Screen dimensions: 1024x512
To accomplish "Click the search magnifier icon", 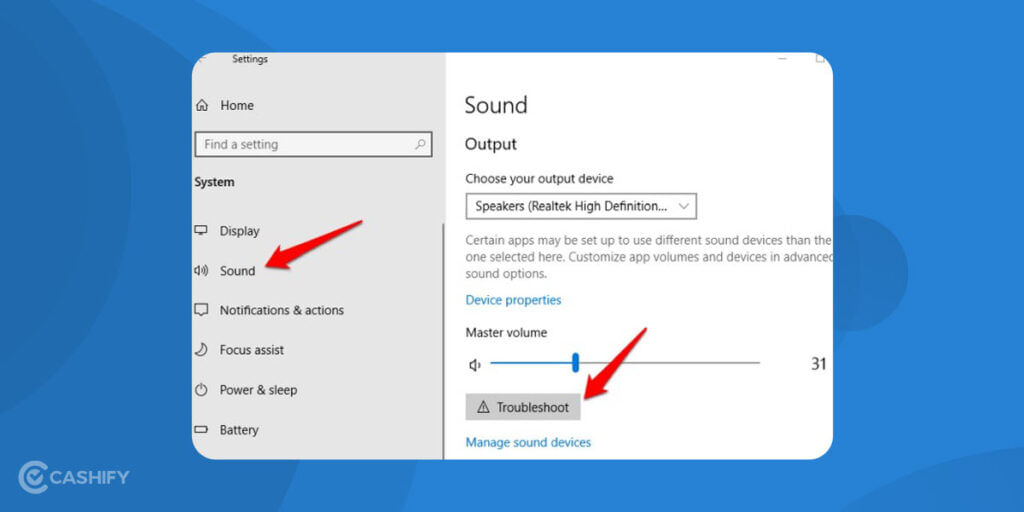I will pos(420,144).
